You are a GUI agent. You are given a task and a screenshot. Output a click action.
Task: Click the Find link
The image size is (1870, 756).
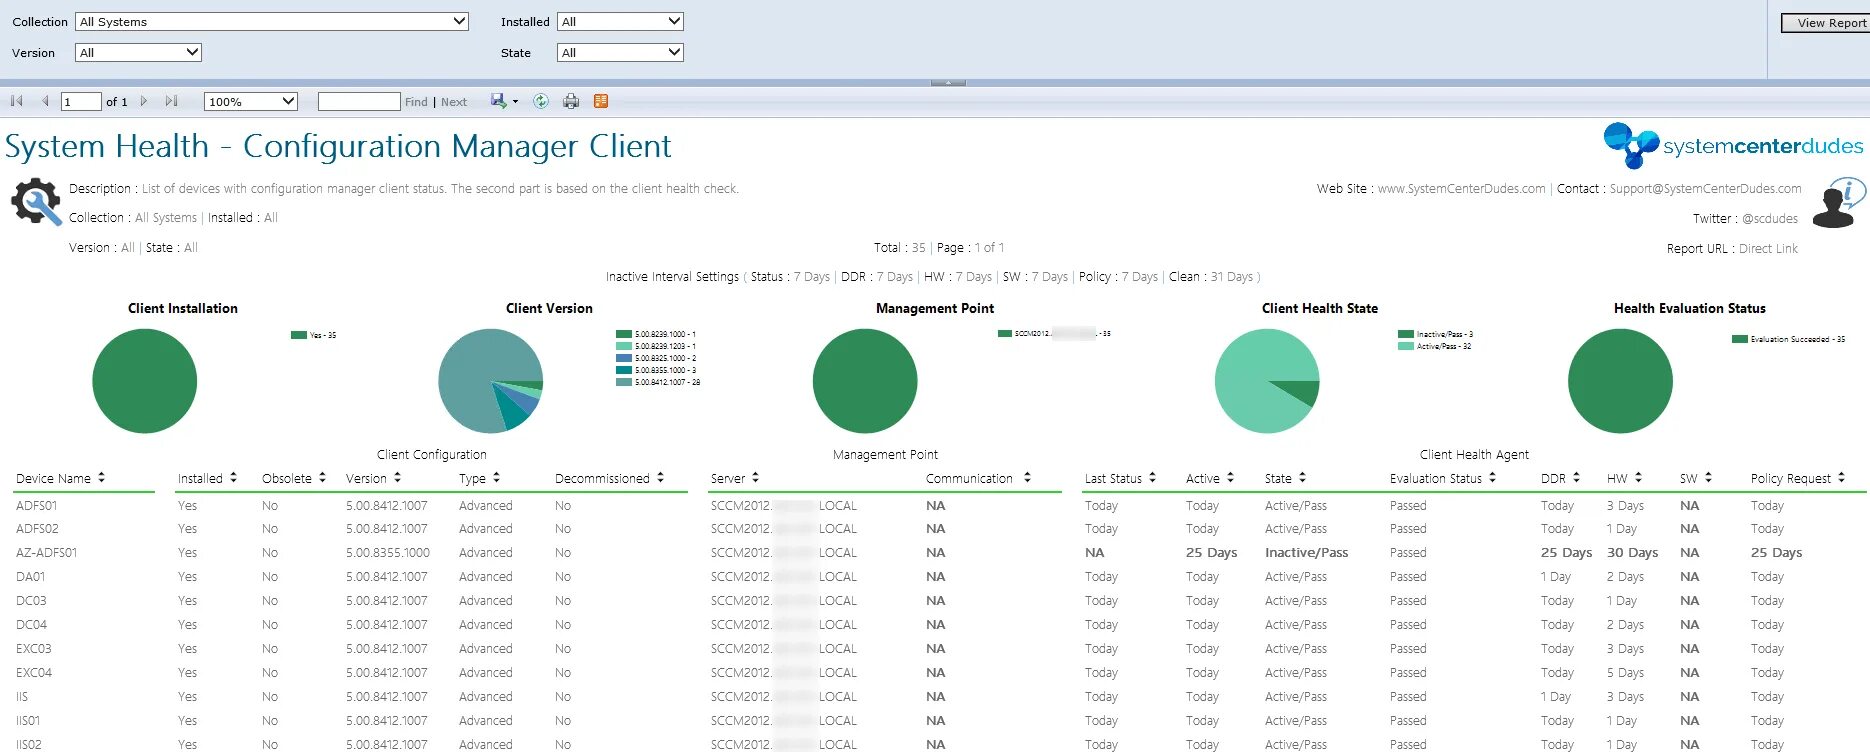(x=416, y=102)
